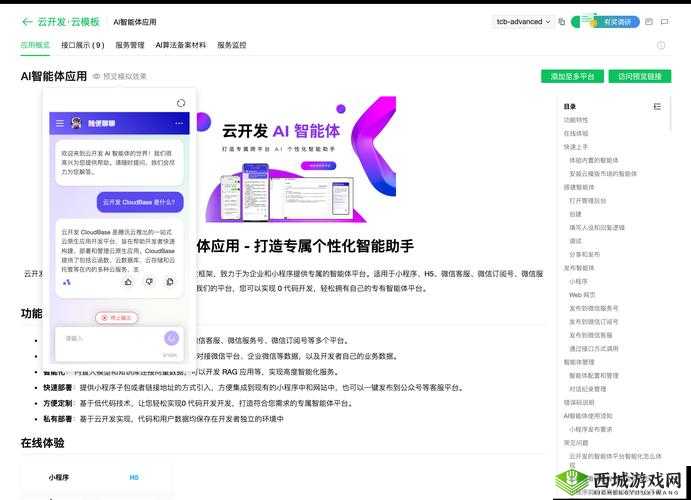This screenshot has width=691, height=500.
Task: Jump to 快速上手 in contents
Action: [575, 147]
